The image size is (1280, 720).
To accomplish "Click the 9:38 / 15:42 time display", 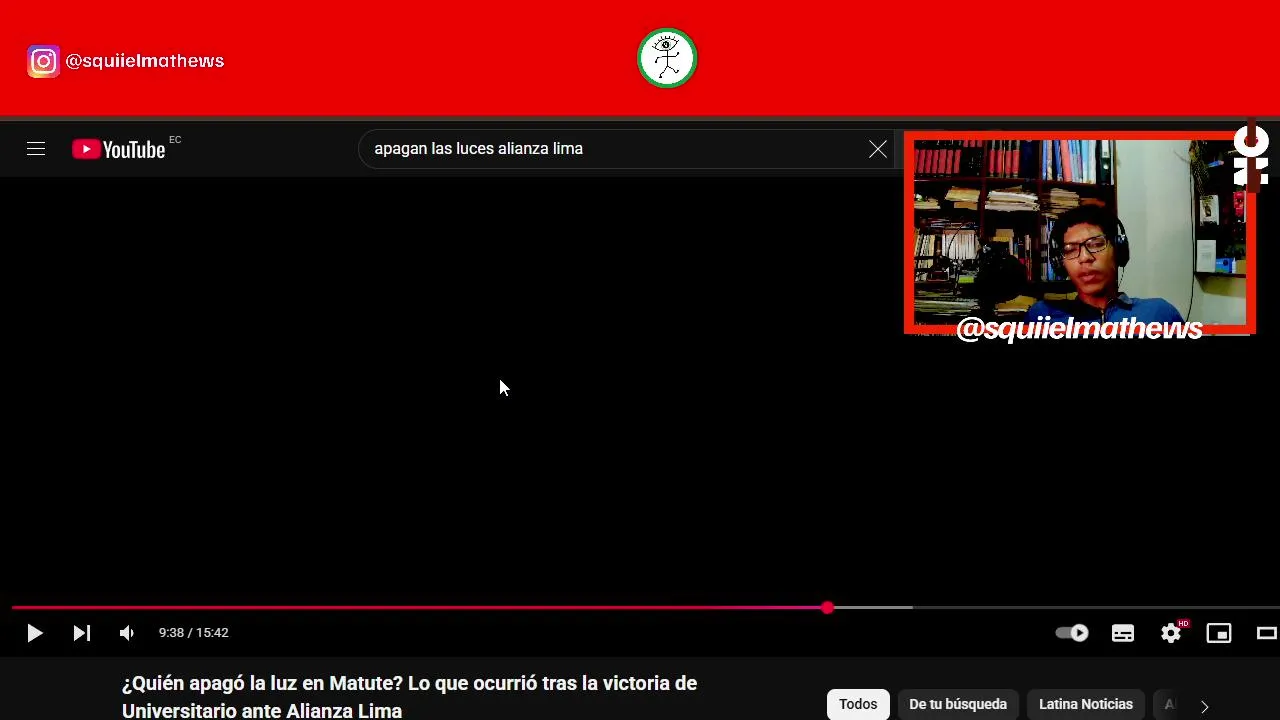I will coord(193,633).
